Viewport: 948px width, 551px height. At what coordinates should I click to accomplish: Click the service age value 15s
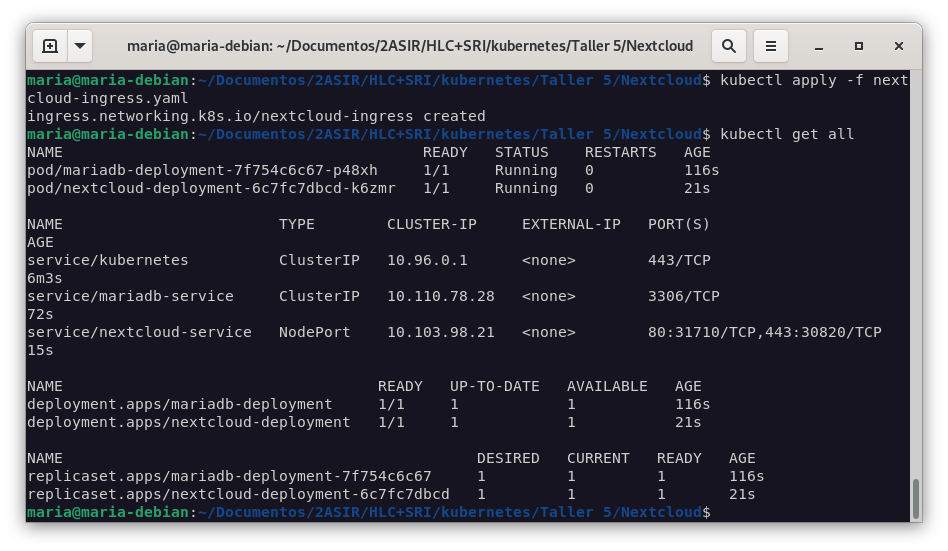(x=40, y=351)
